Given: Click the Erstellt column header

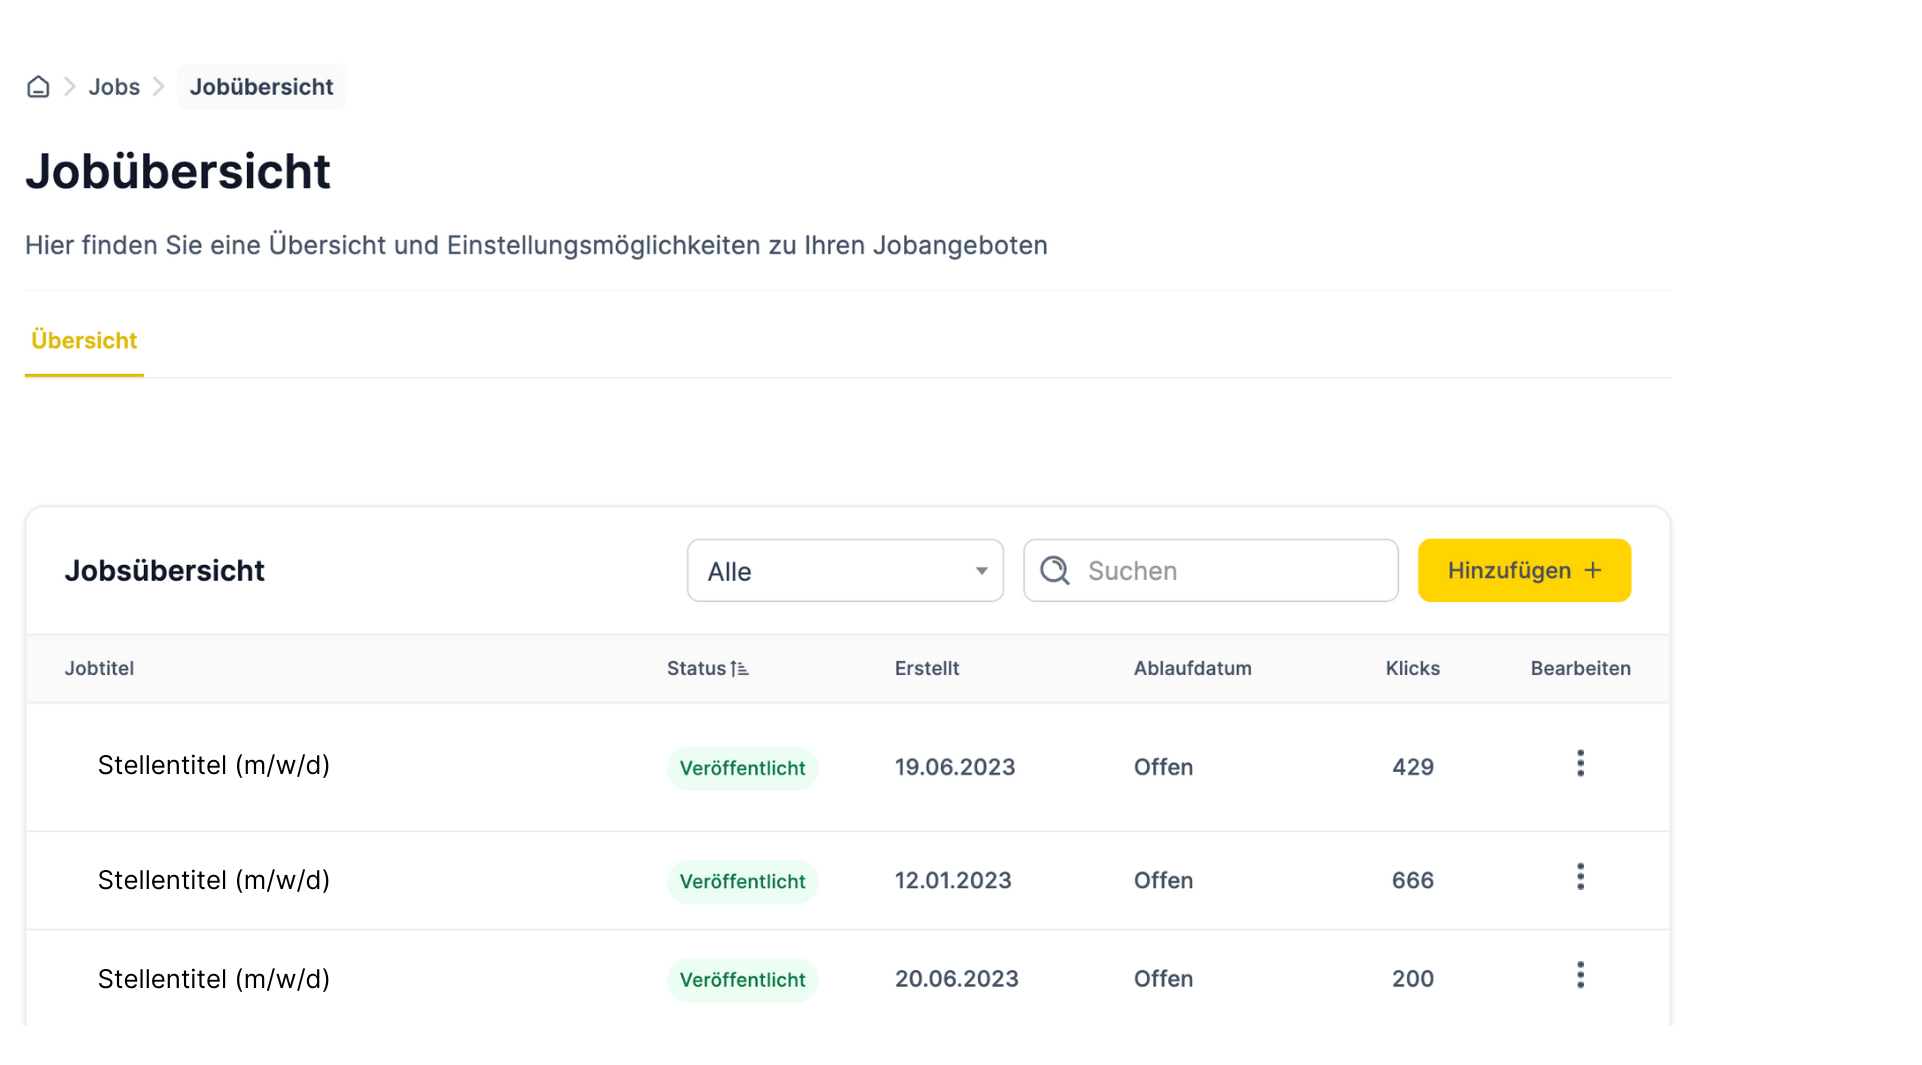Looking at the screenshot, I should pyautogui.click(x=927, y=669).
